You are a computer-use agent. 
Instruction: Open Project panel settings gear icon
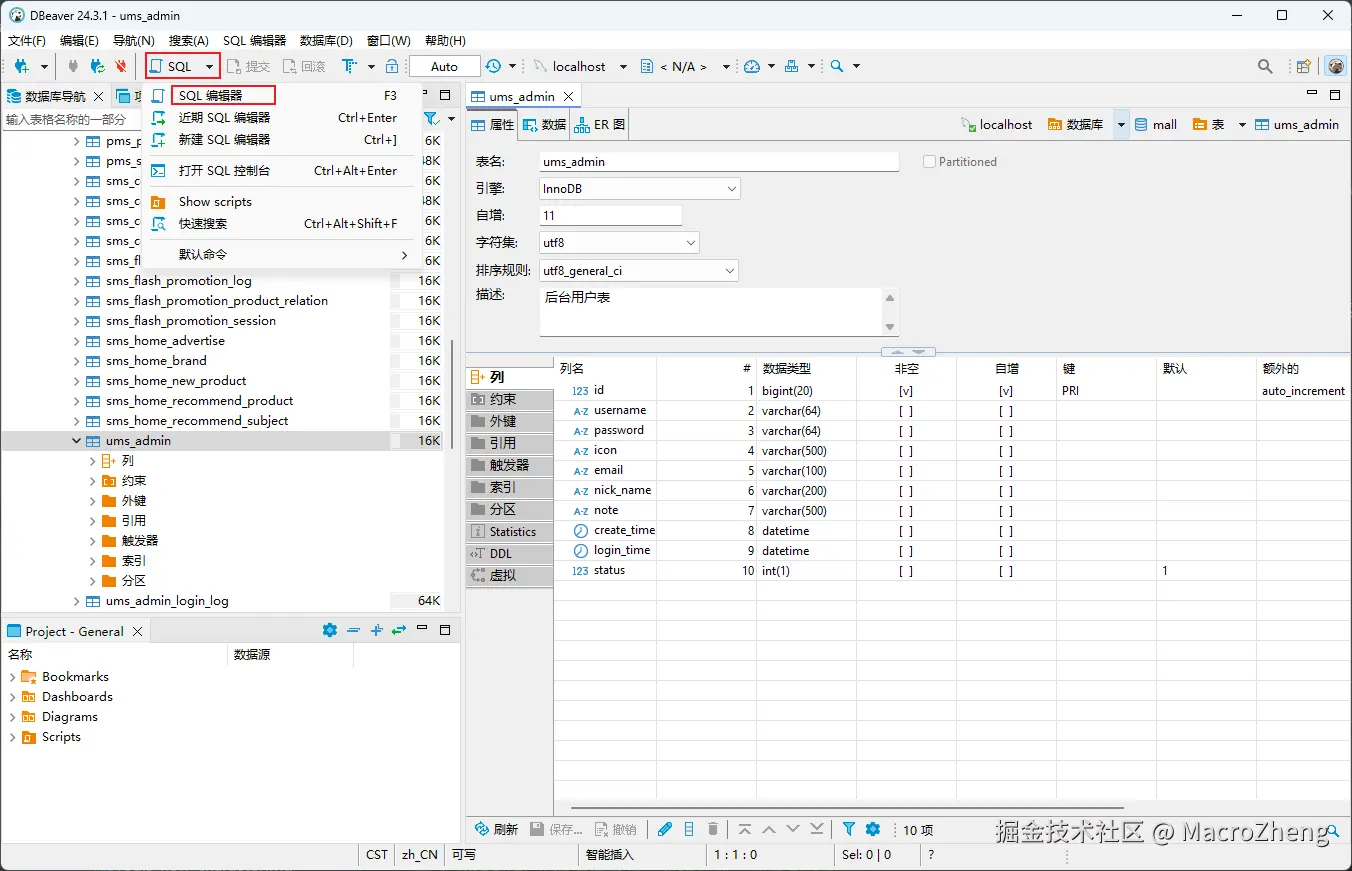[330, 630]
